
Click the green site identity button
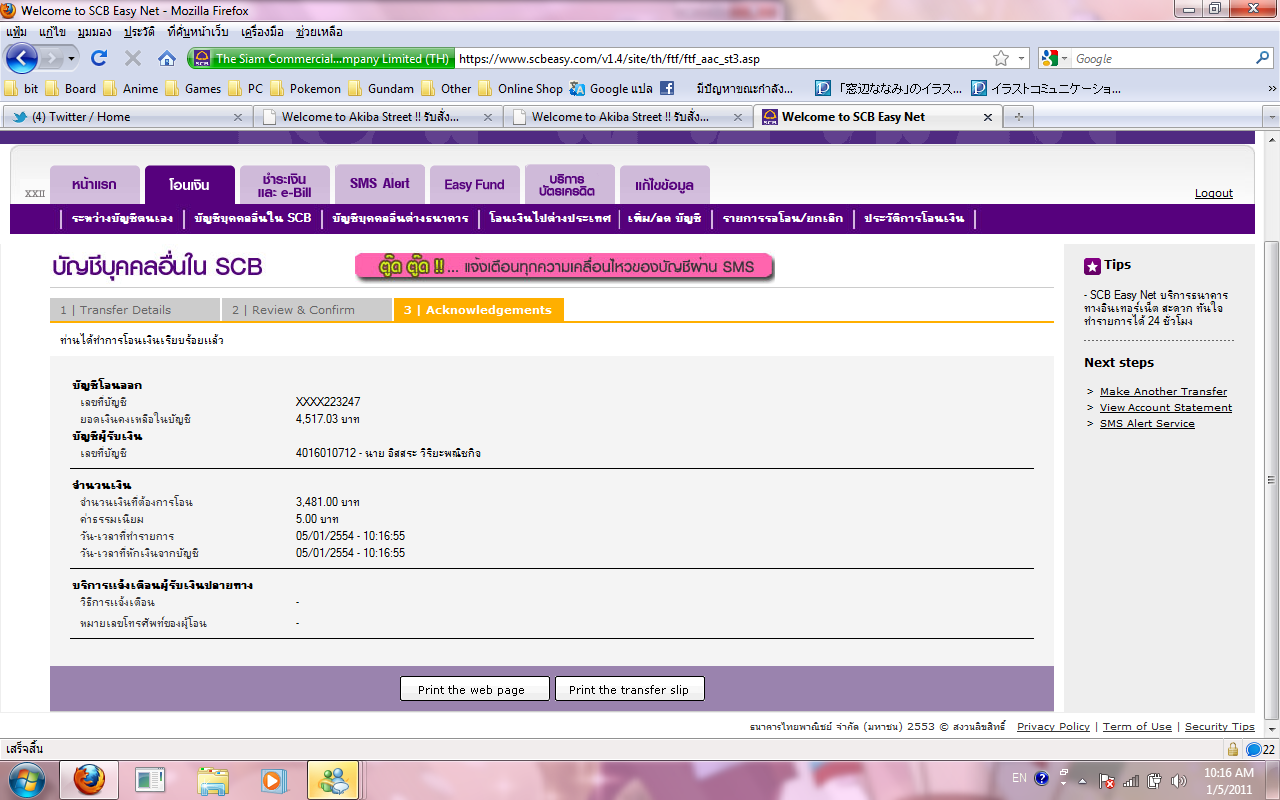click(x=322, y=59)
